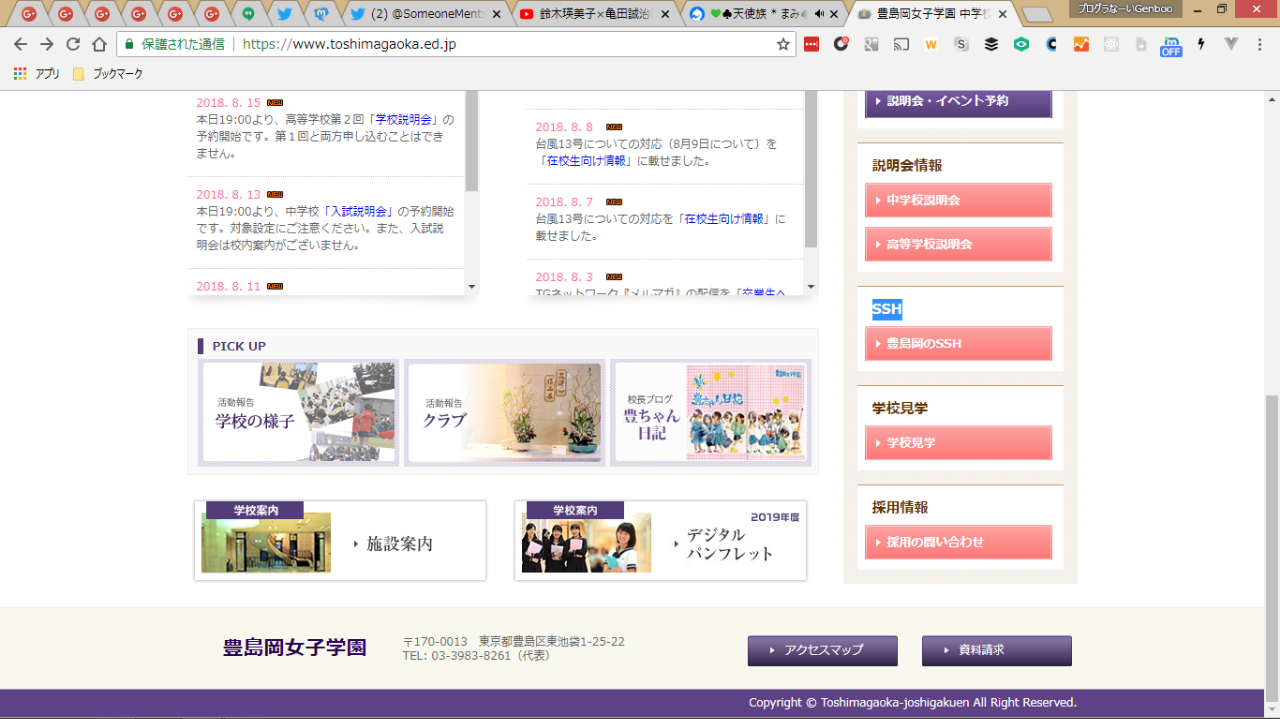Mute audio icon on the 天使族 tab

819,14
